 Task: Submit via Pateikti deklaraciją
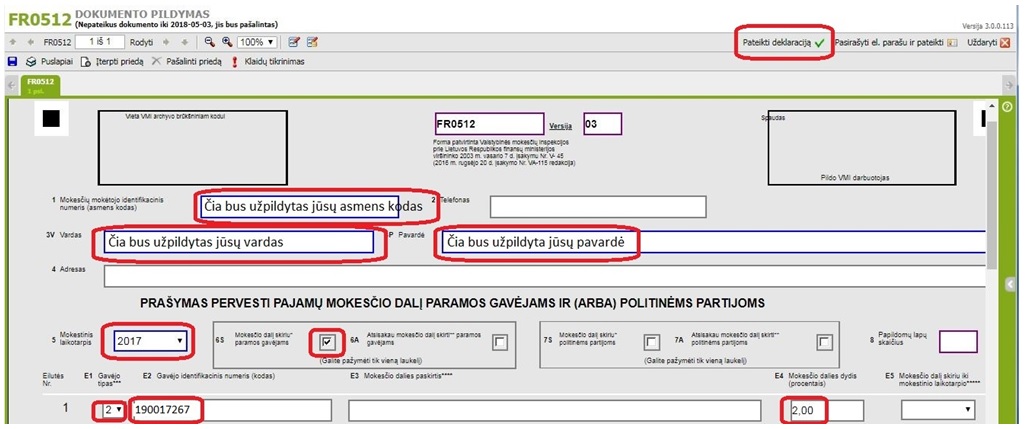click(783, 42)
